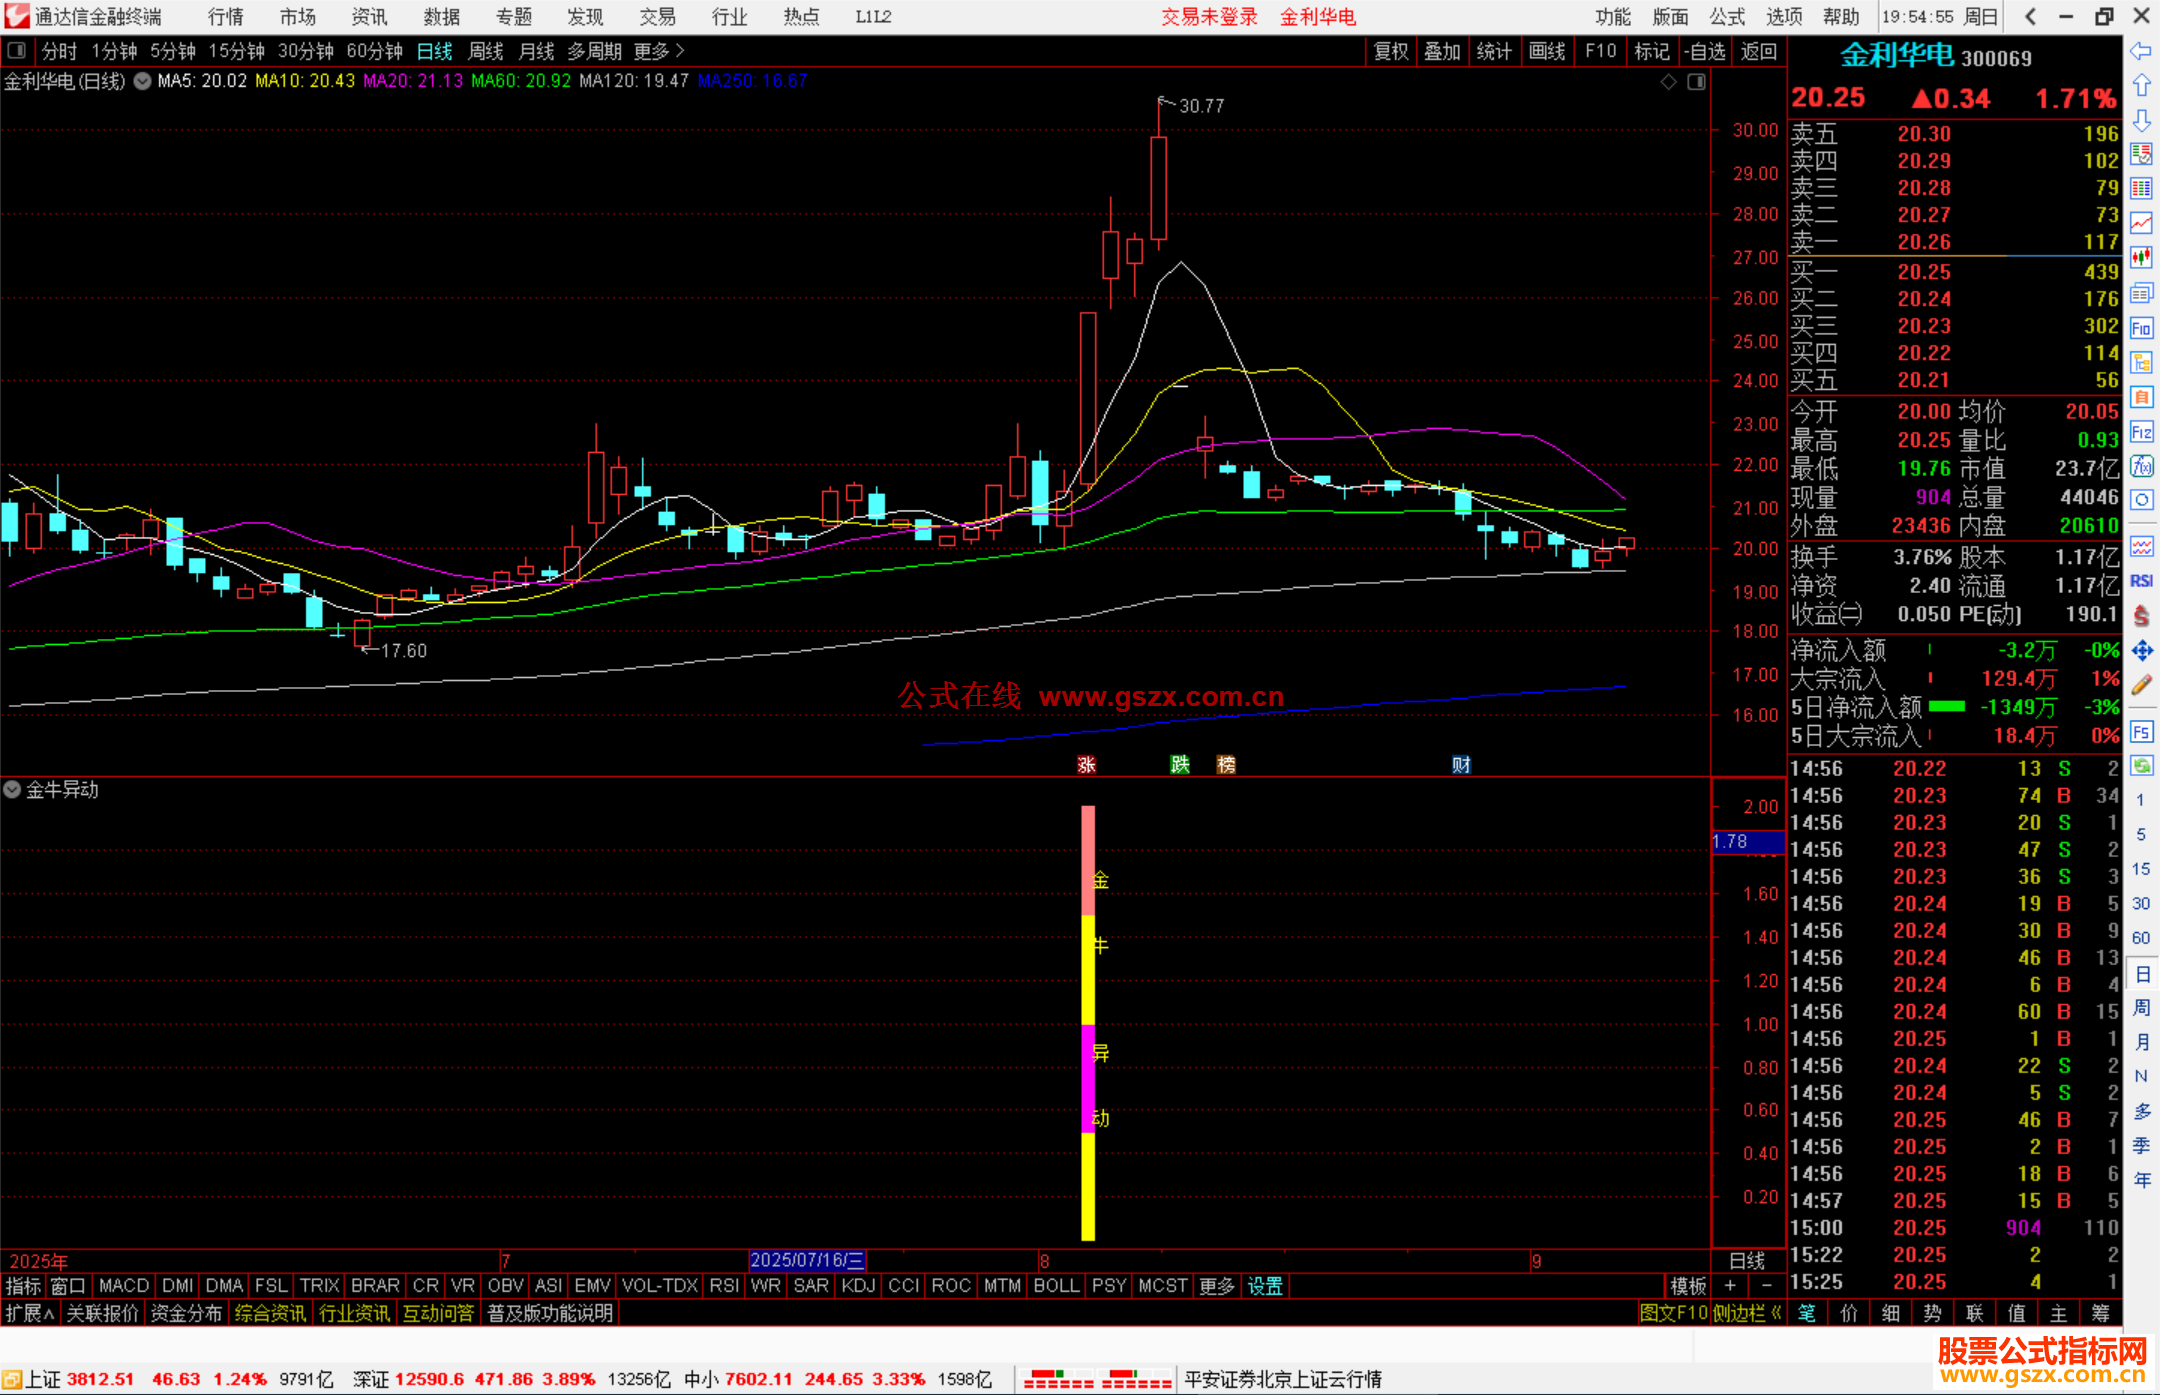This screenshot has height=1395, width=2160.
Task: Click the down-arrow next stock icon
Action: (x=2141, y=120)
